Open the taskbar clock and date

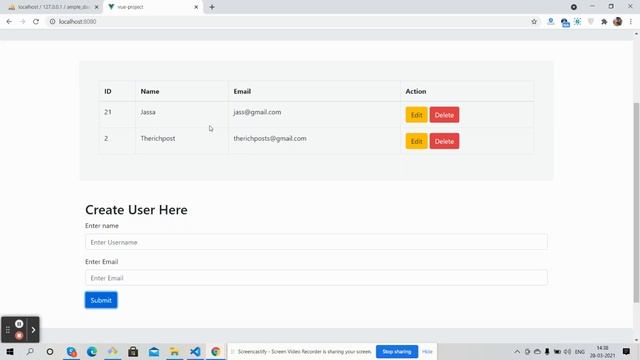(602, 351)
